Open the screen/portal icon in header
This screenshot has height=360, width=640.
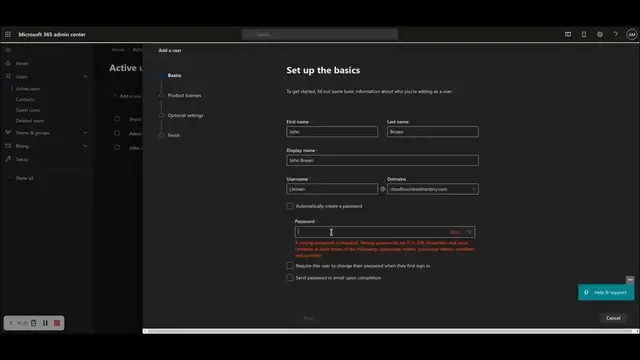pyautogui.click(x=568, y=34)
